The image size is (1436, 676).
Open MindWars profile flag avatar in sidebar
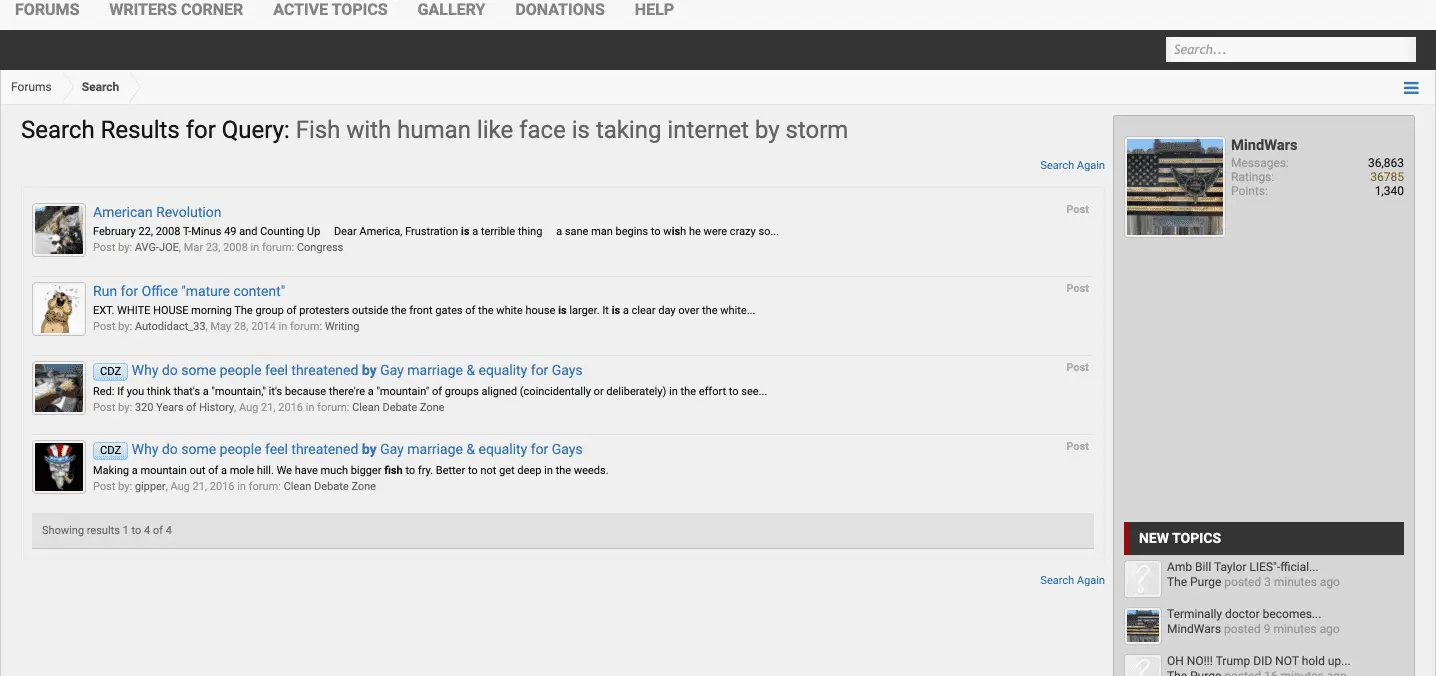pos(1175,187)
